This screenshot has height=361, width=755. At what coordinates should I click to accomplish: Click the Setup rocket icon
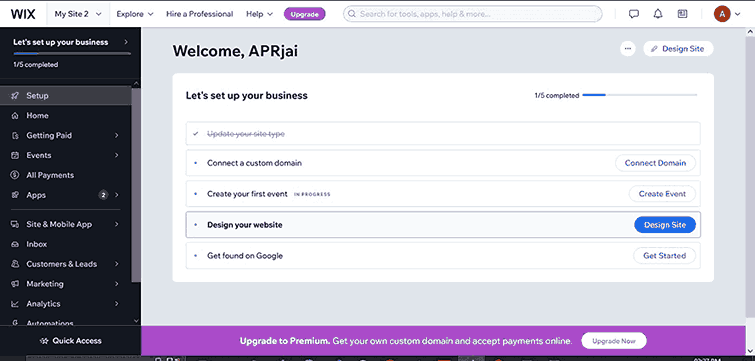15,95
